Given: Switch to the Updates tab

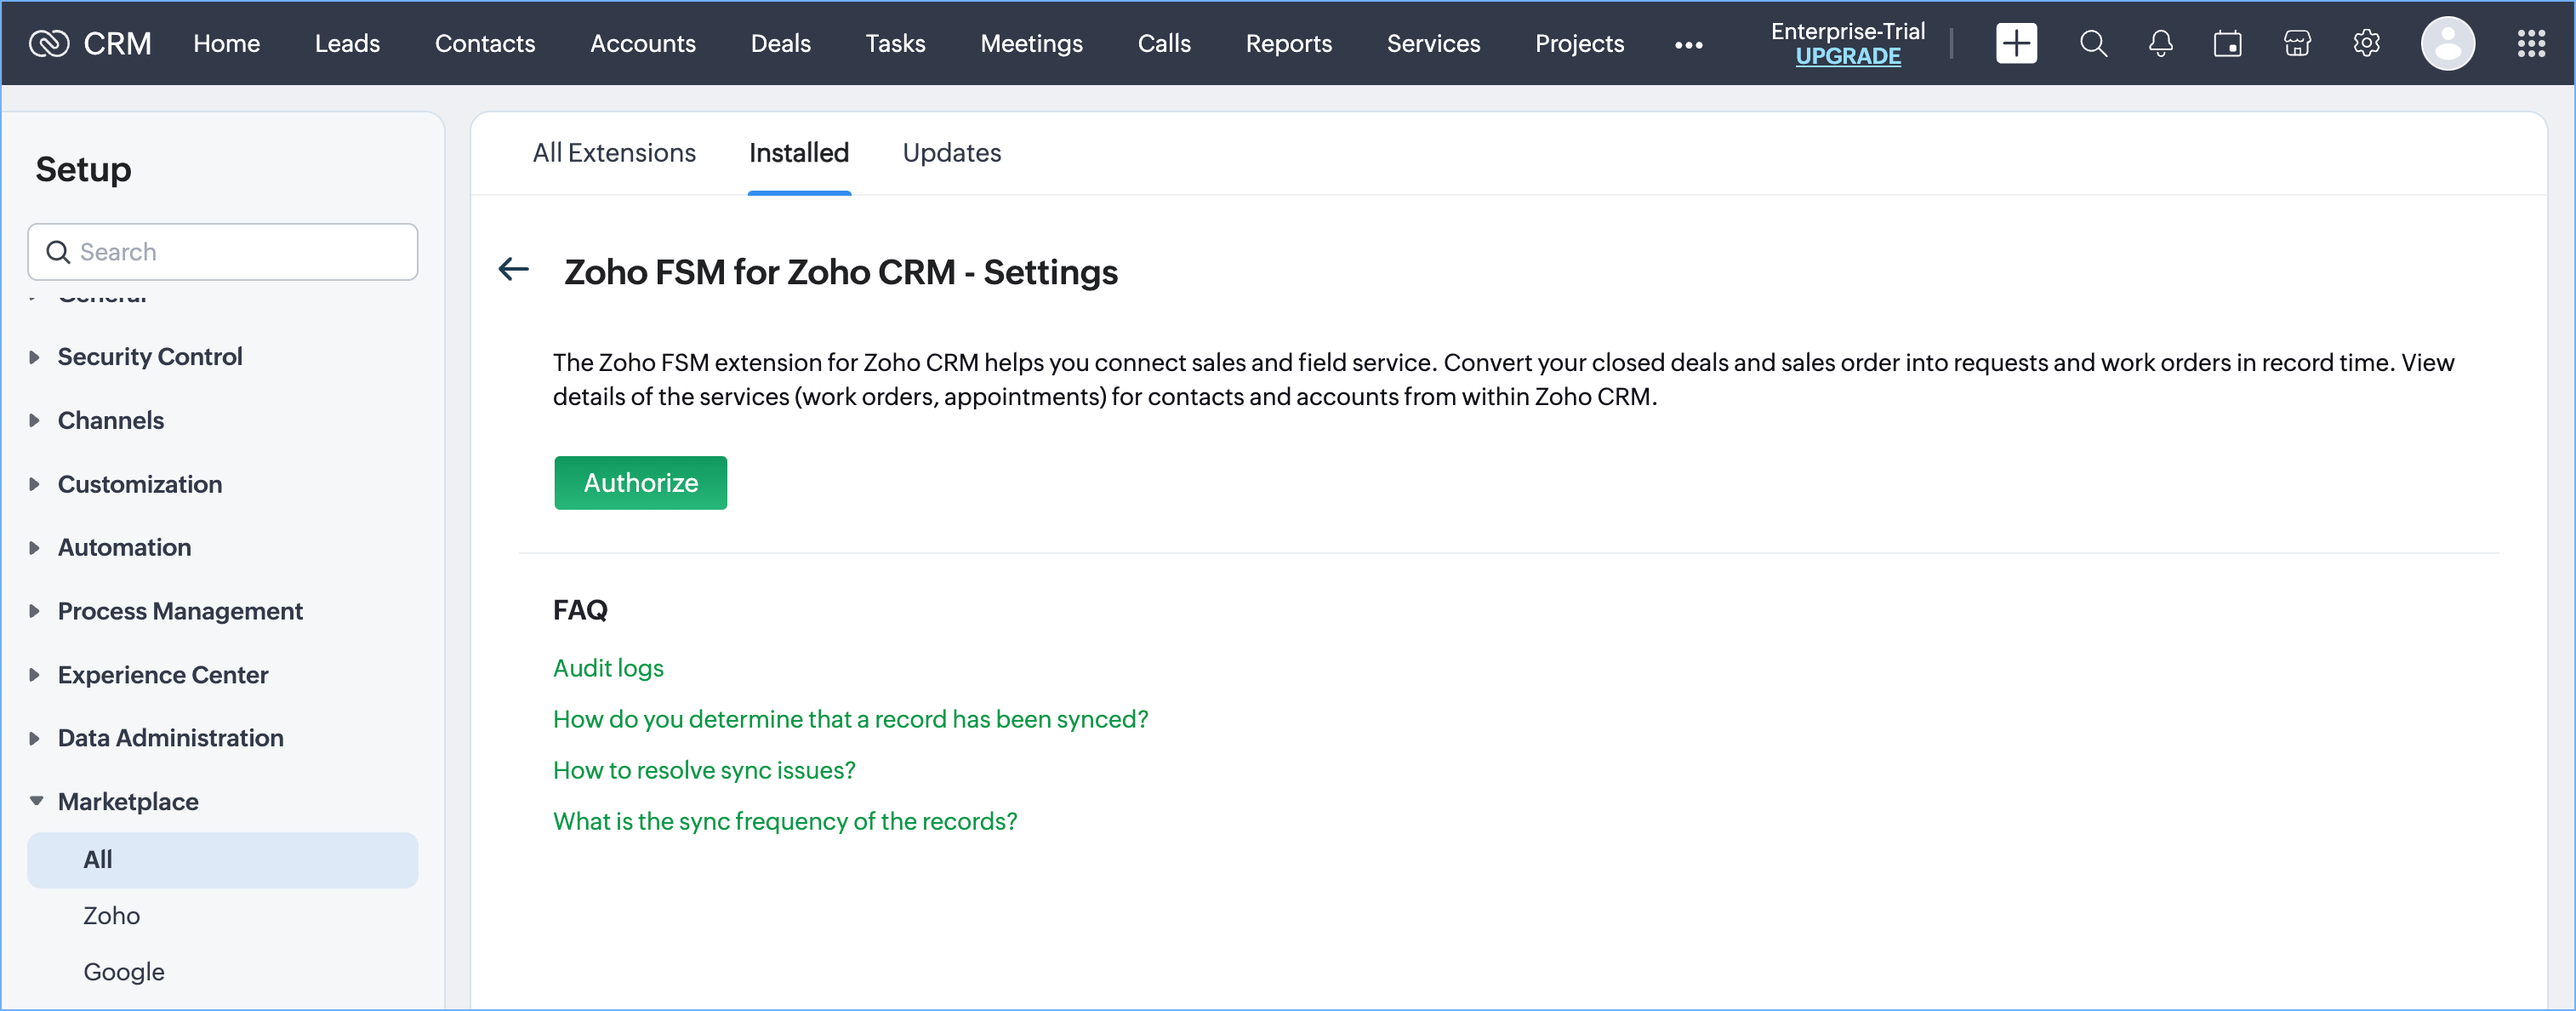Looking at the screenshot, I should [x=951, y=153].
